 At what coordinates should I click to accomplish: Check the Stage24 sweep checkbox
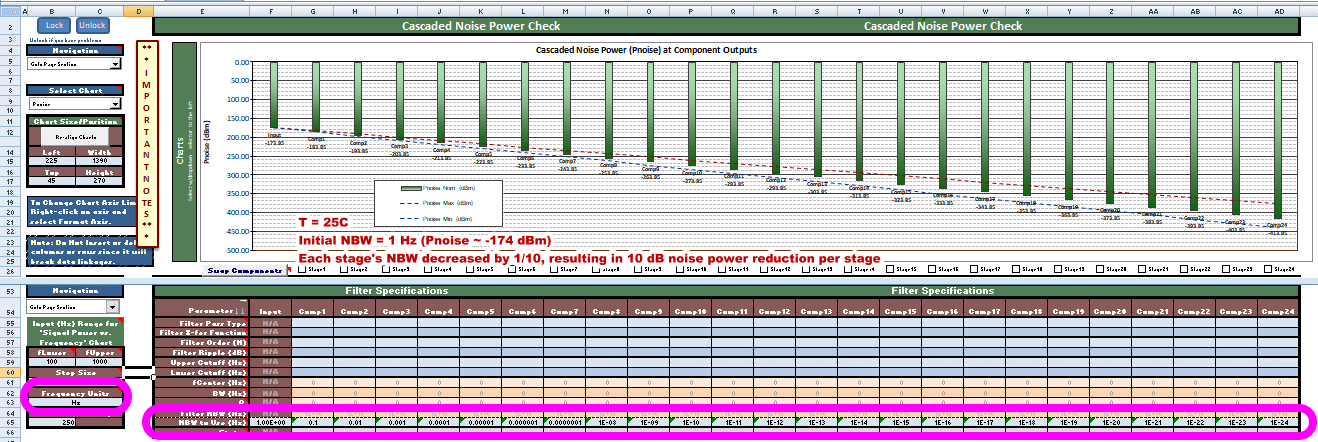pyautogui.click(x=1269, y=269)
